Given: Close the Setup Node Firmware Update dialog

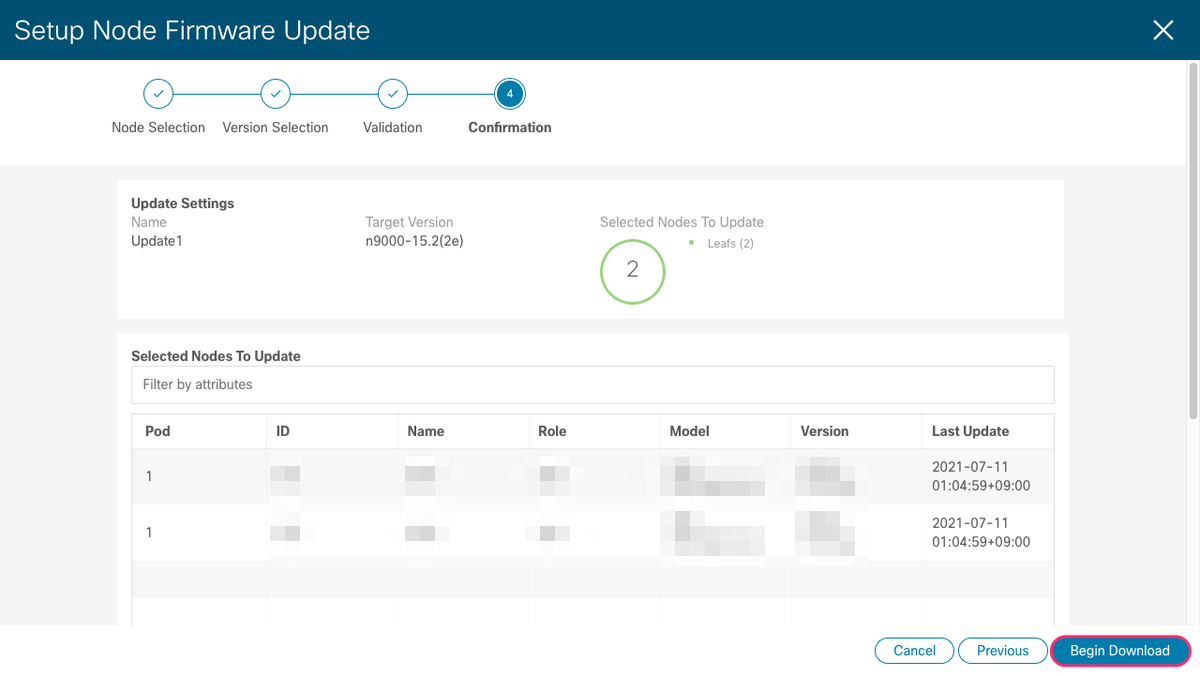Looking at the screenshot, I should (x=1163, y=30).
